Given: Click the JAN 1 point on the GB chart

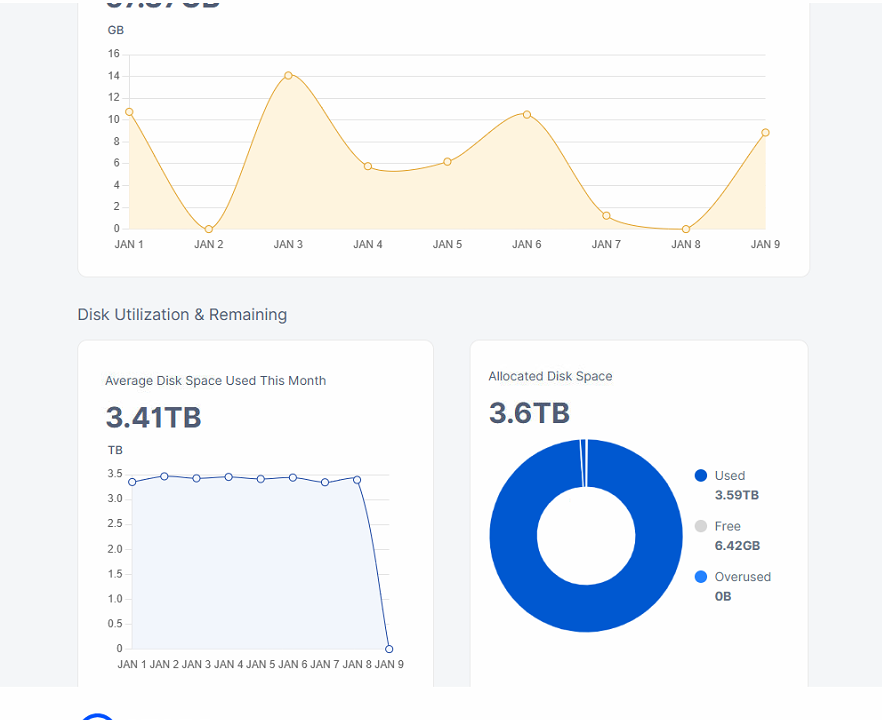Looking at the screenshot, I should [x=129, y=111].
